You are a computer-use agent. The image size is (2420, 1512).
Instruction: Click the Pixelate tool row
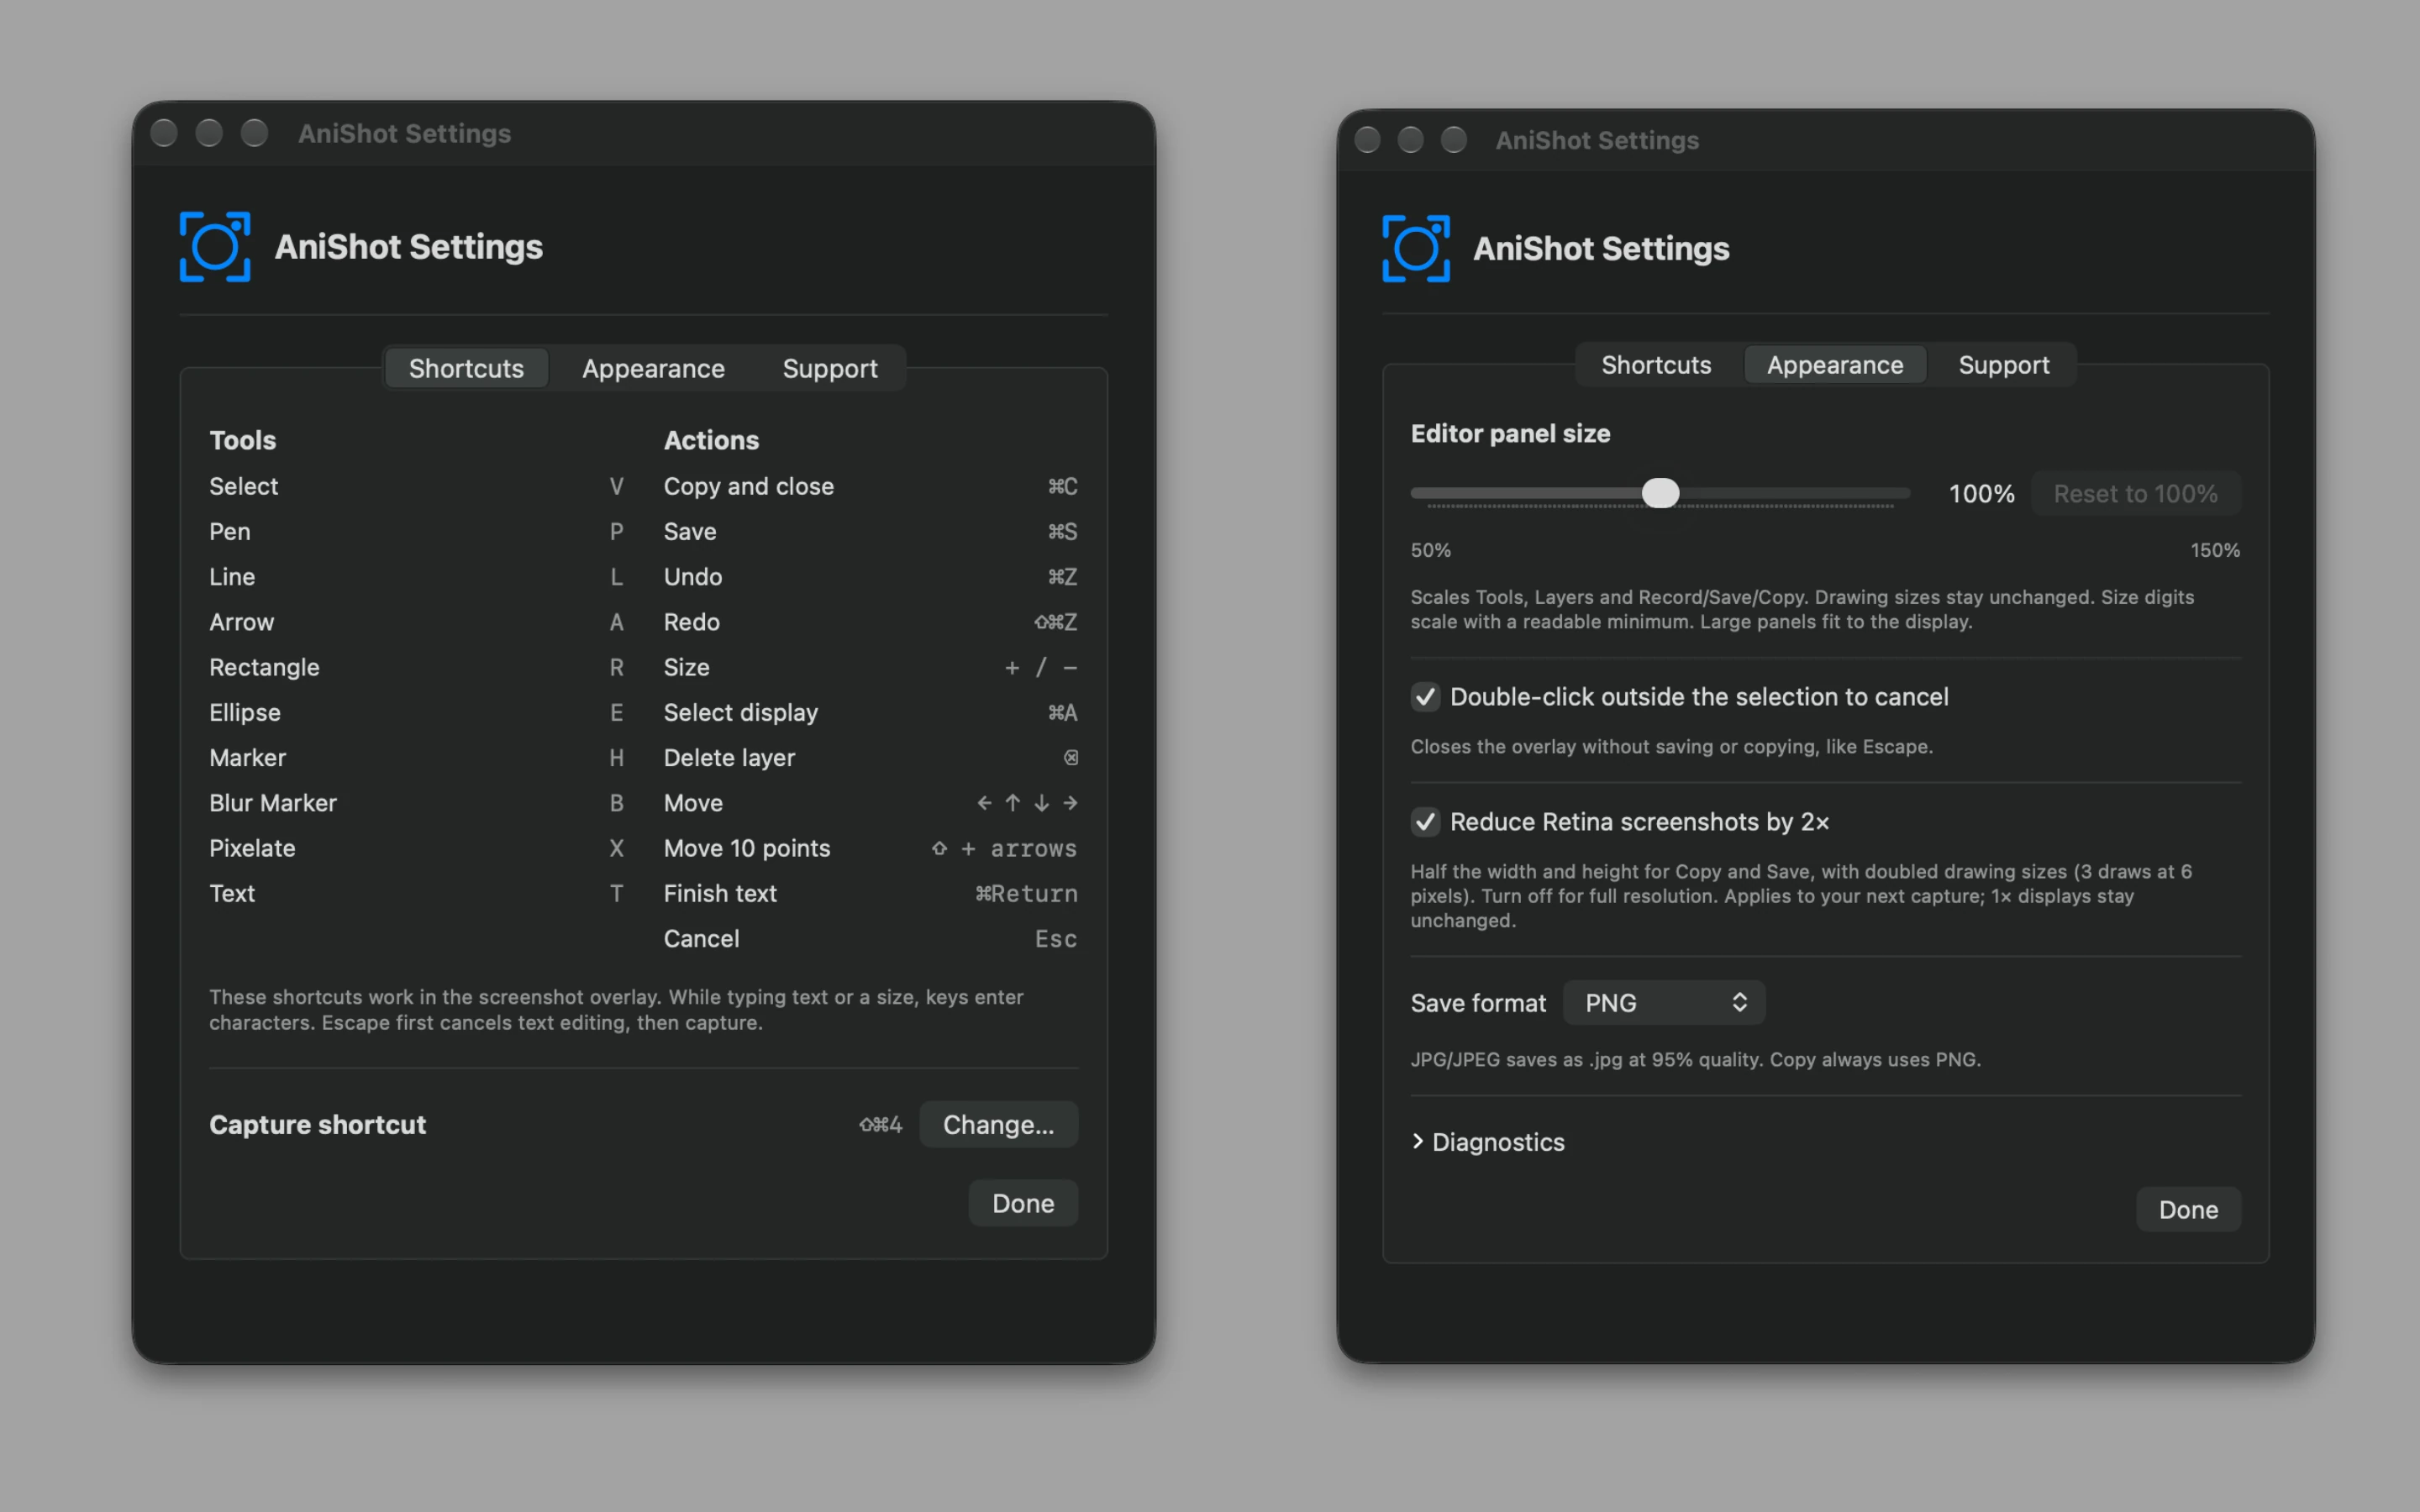(x=416, y=849)
